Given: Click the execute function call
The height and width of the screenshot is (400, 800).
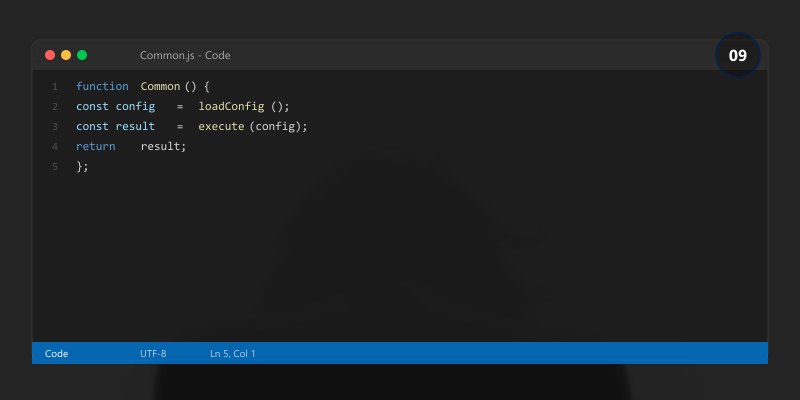Looking at the screenshot, I should point(221,127).
